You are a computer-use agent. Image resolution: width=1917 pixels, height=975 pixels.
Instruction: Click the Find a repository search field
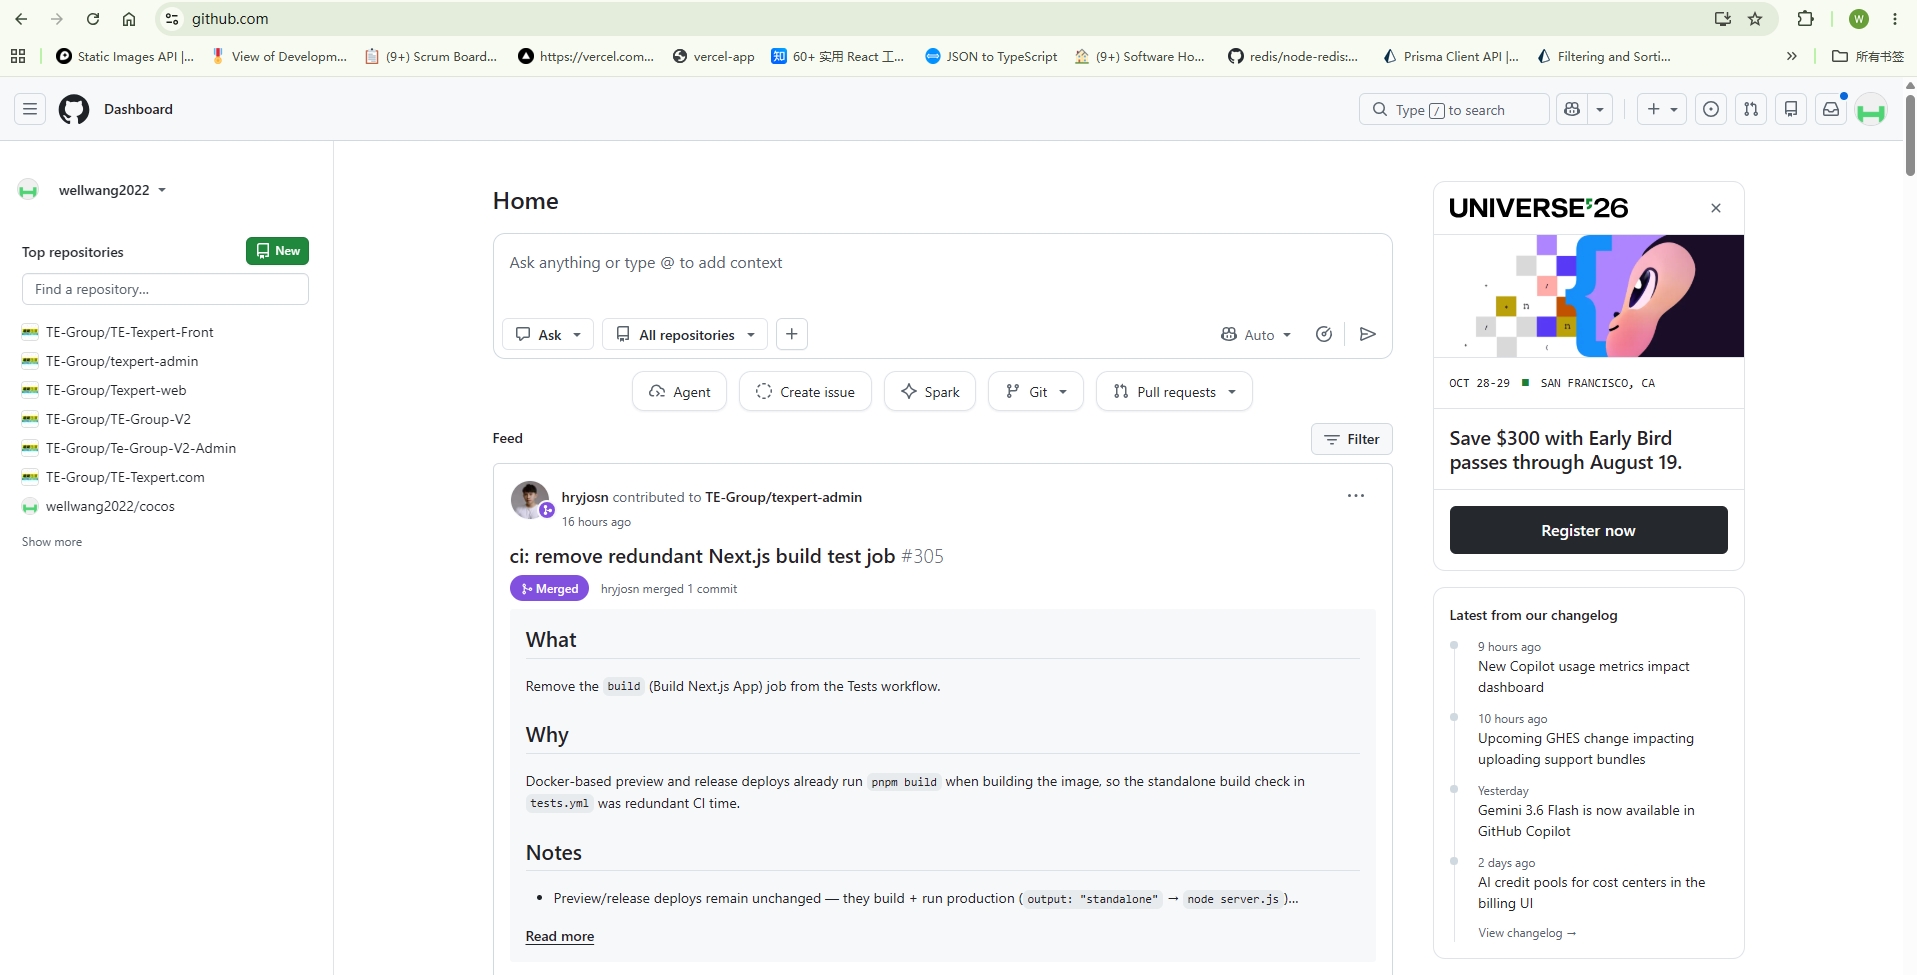click(x=165, y=289)
